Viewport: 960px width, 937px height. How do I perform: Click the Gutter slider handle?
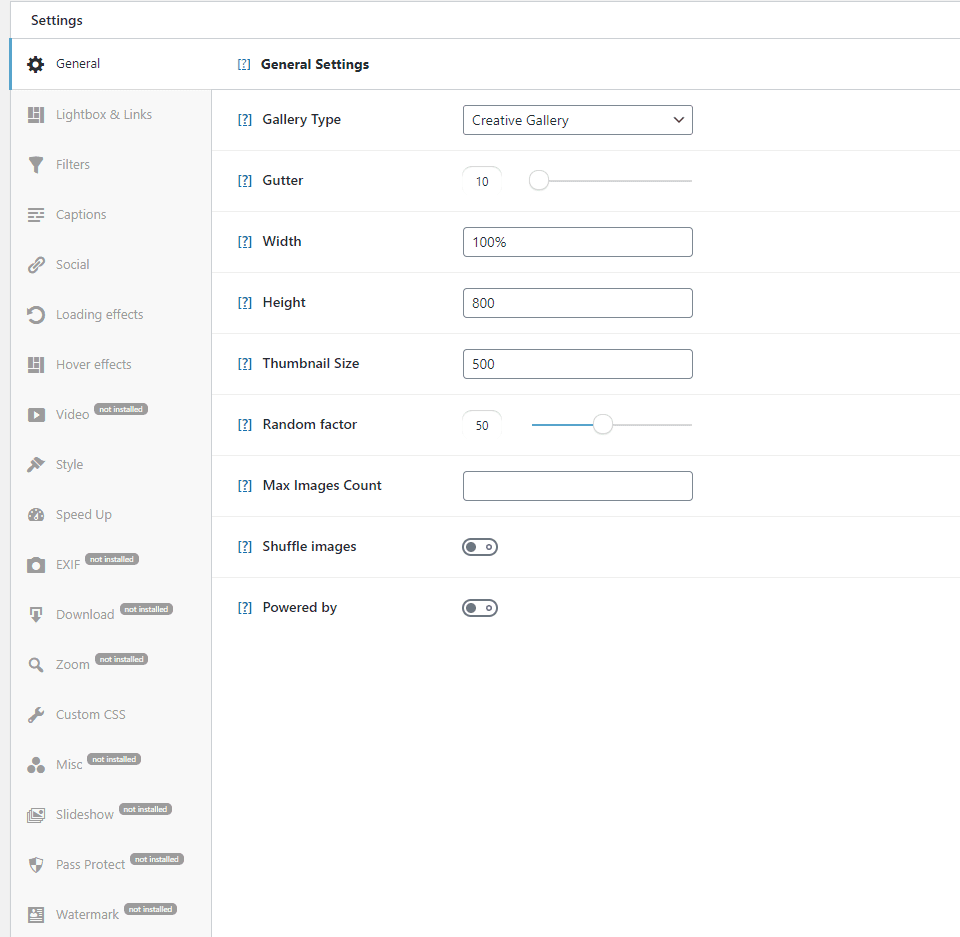pos(539,181)
